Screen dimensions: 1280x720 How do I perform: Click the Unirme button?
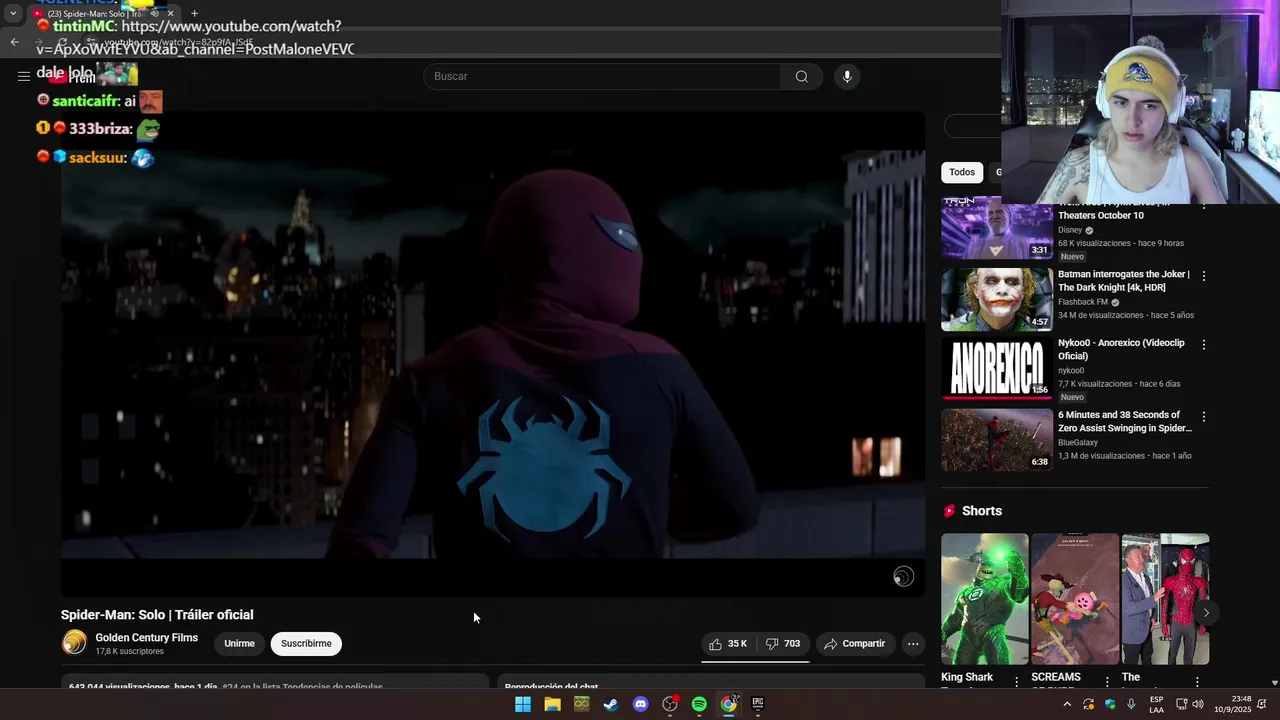coord(239,644)
